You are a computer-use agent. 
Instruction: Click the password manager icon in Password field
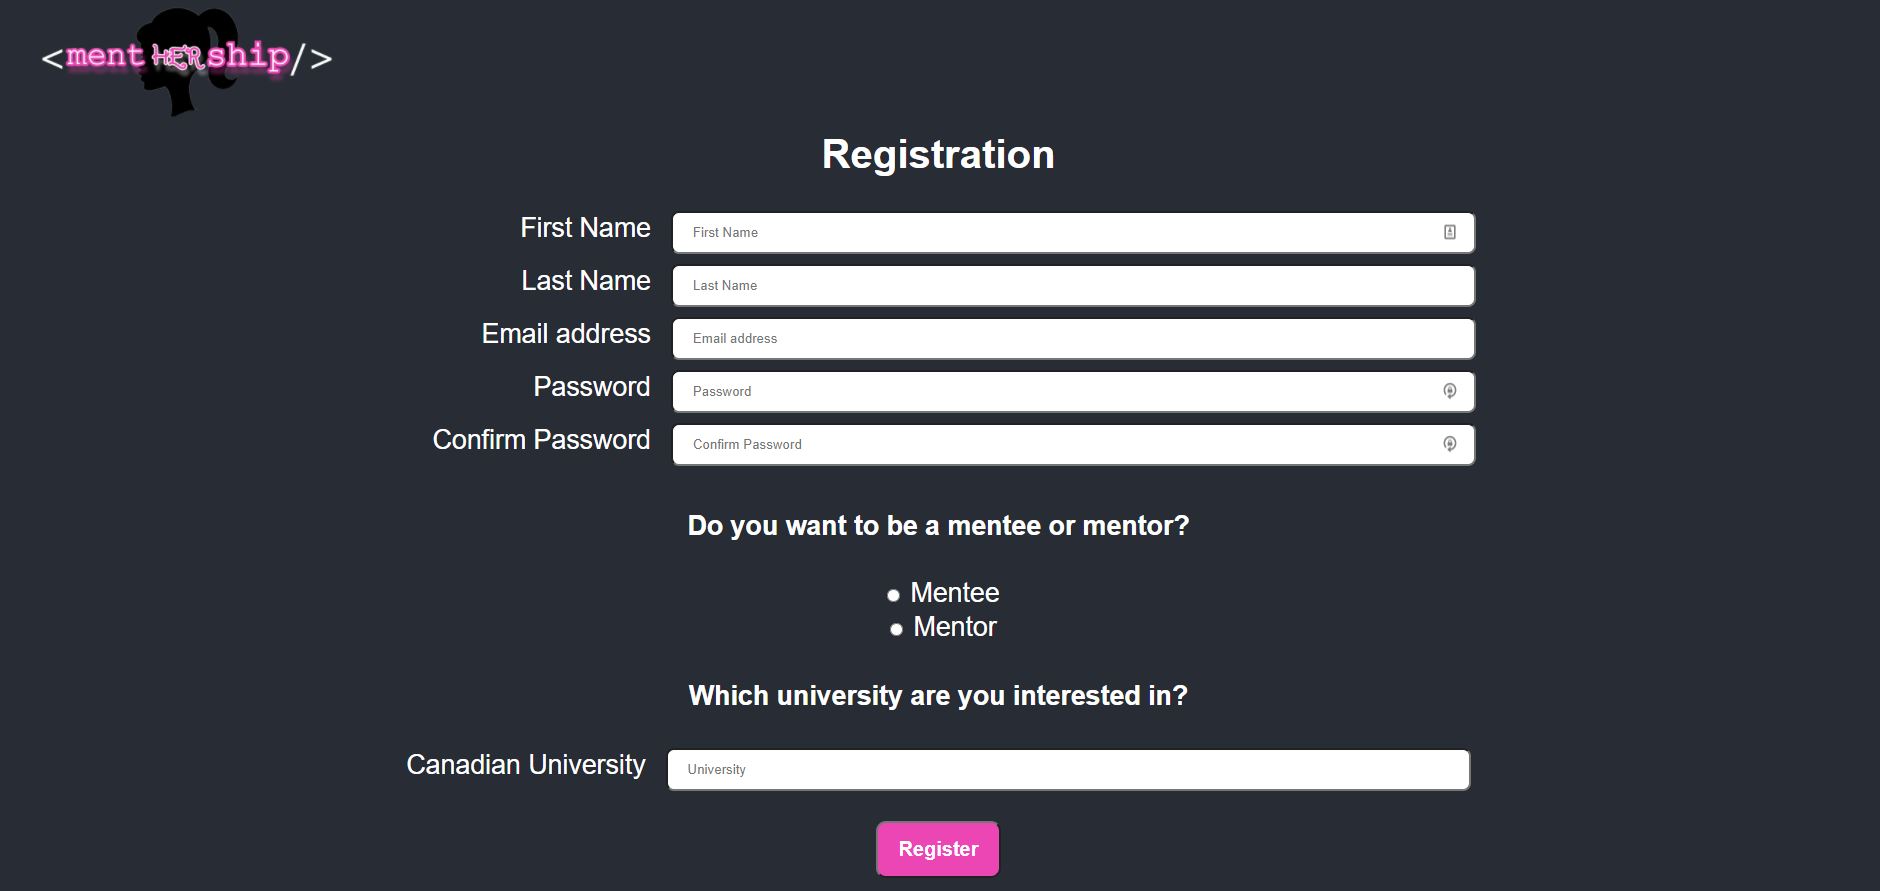[1449, 391]
